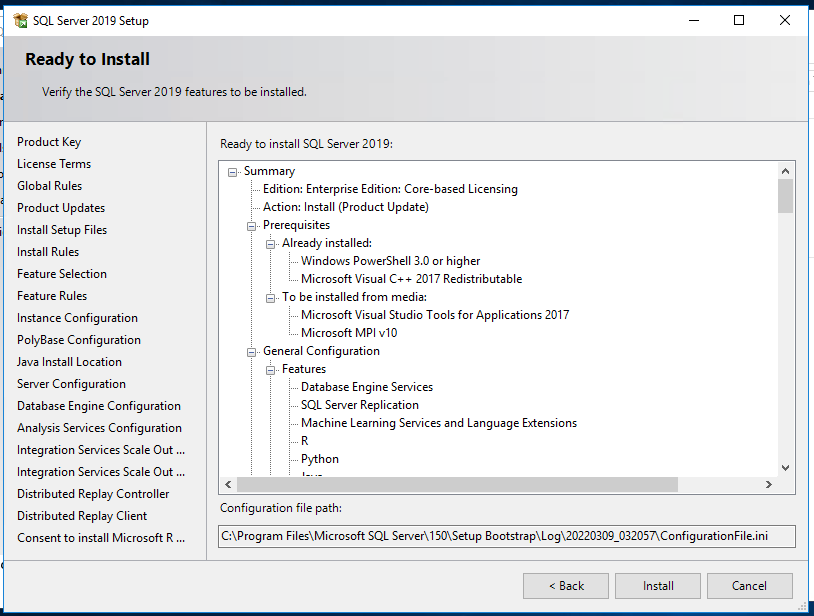Collapse the Prerequisites node
This screenshot has height=616, width=814.
251,226
